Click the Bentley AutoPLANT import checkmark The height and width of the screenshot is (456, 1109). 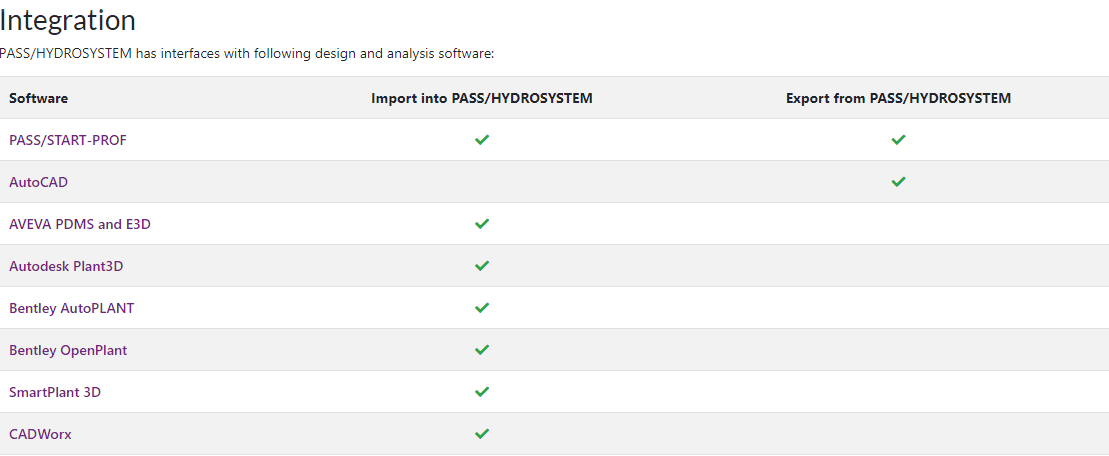482,308
